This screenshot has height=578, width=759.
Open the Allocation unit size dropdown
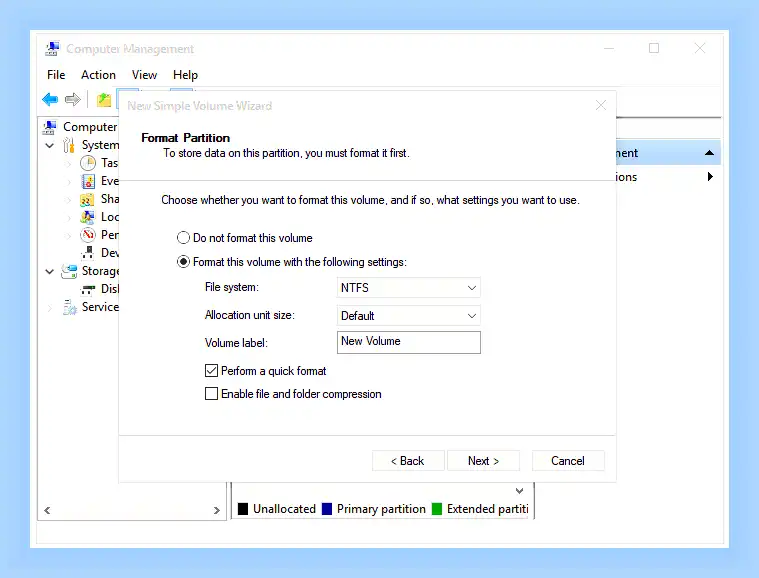(409, 316)
